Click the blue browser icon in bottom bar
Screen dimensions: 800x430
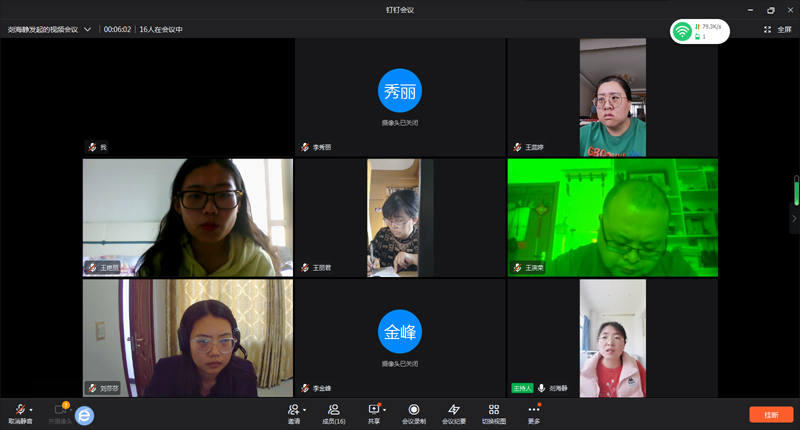(84, 415)
